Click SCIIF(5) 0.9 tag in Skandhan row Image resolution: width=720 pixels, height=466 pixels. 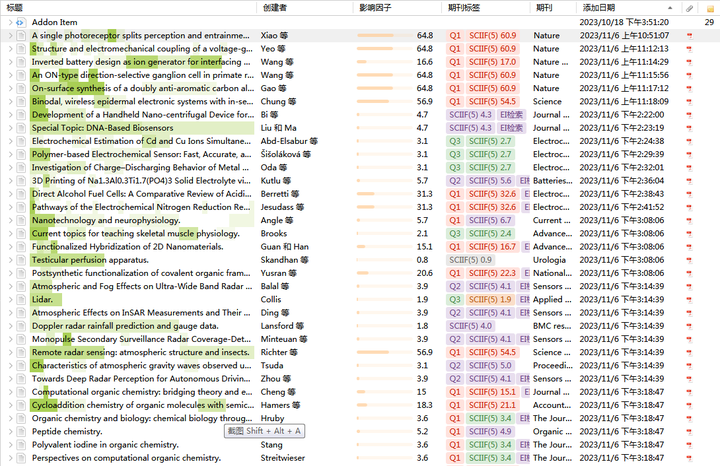click(x=470, y=260)
